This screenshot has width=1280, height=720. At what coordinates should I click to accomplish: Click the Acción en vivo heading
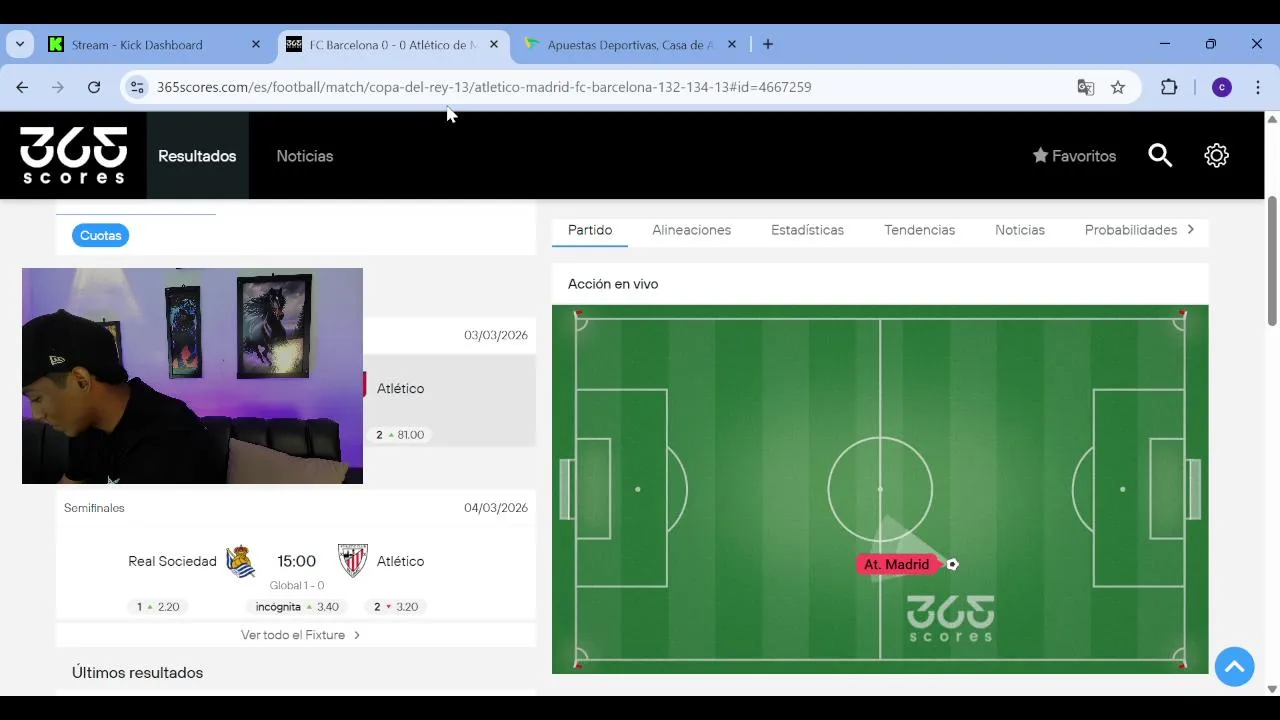[x=613, y=284]
